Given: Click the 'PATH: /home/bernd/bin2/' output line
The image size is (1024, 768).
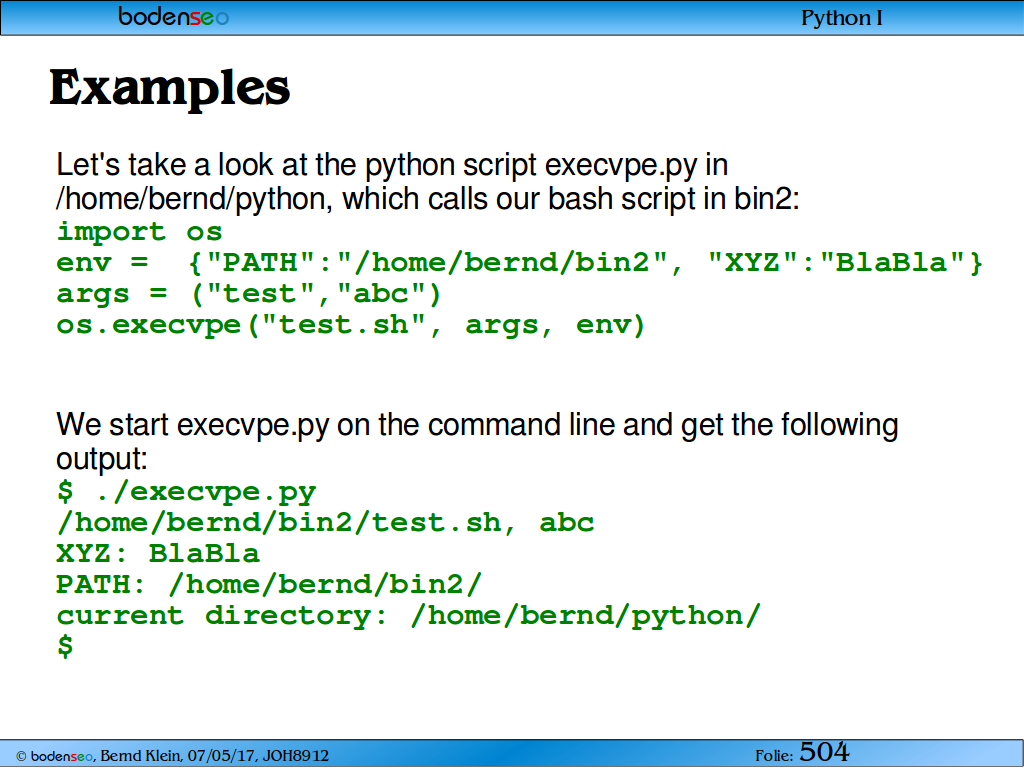Looking at the screenshot, I should [269, 584].
